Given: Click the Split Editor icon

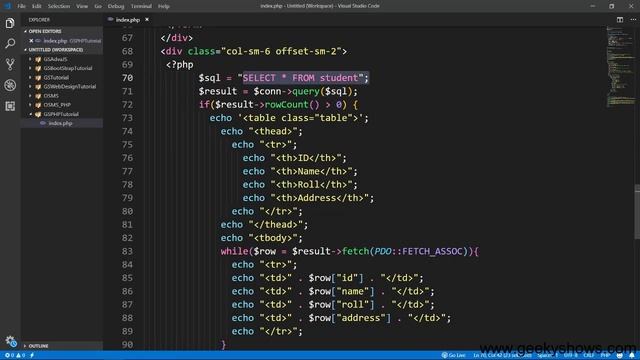Looking at the screenshot, I should pyautogui.click(x=620, y=20).
